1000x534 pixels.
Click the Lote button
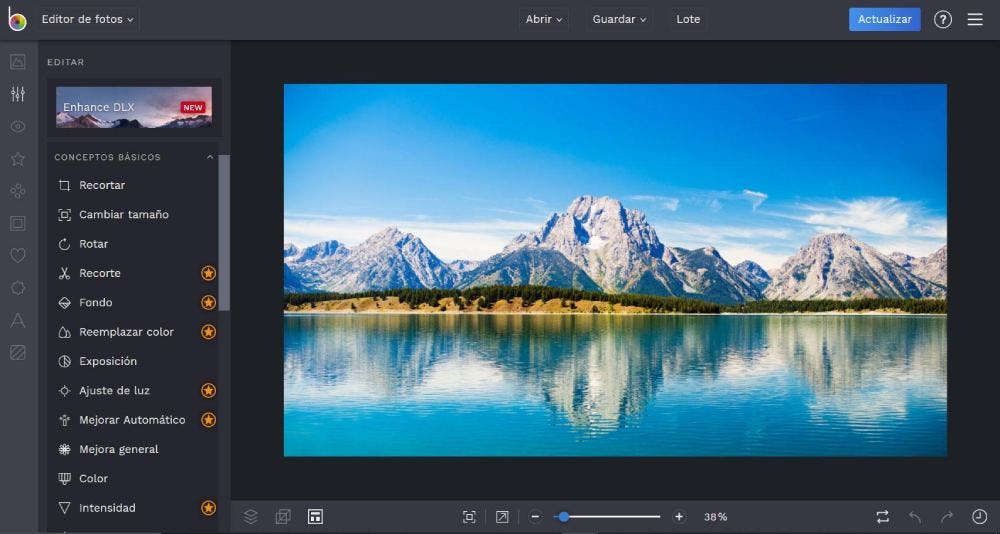click(688, 19)
